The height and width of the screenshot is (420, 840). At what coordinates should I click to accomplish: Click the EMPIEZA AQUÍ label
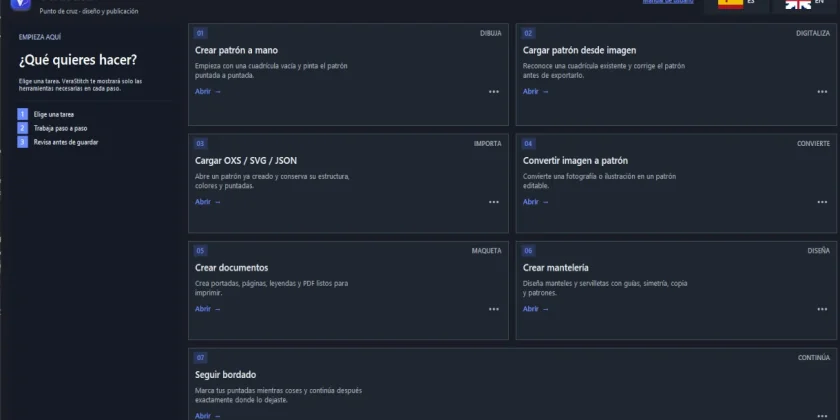[40, 38]
